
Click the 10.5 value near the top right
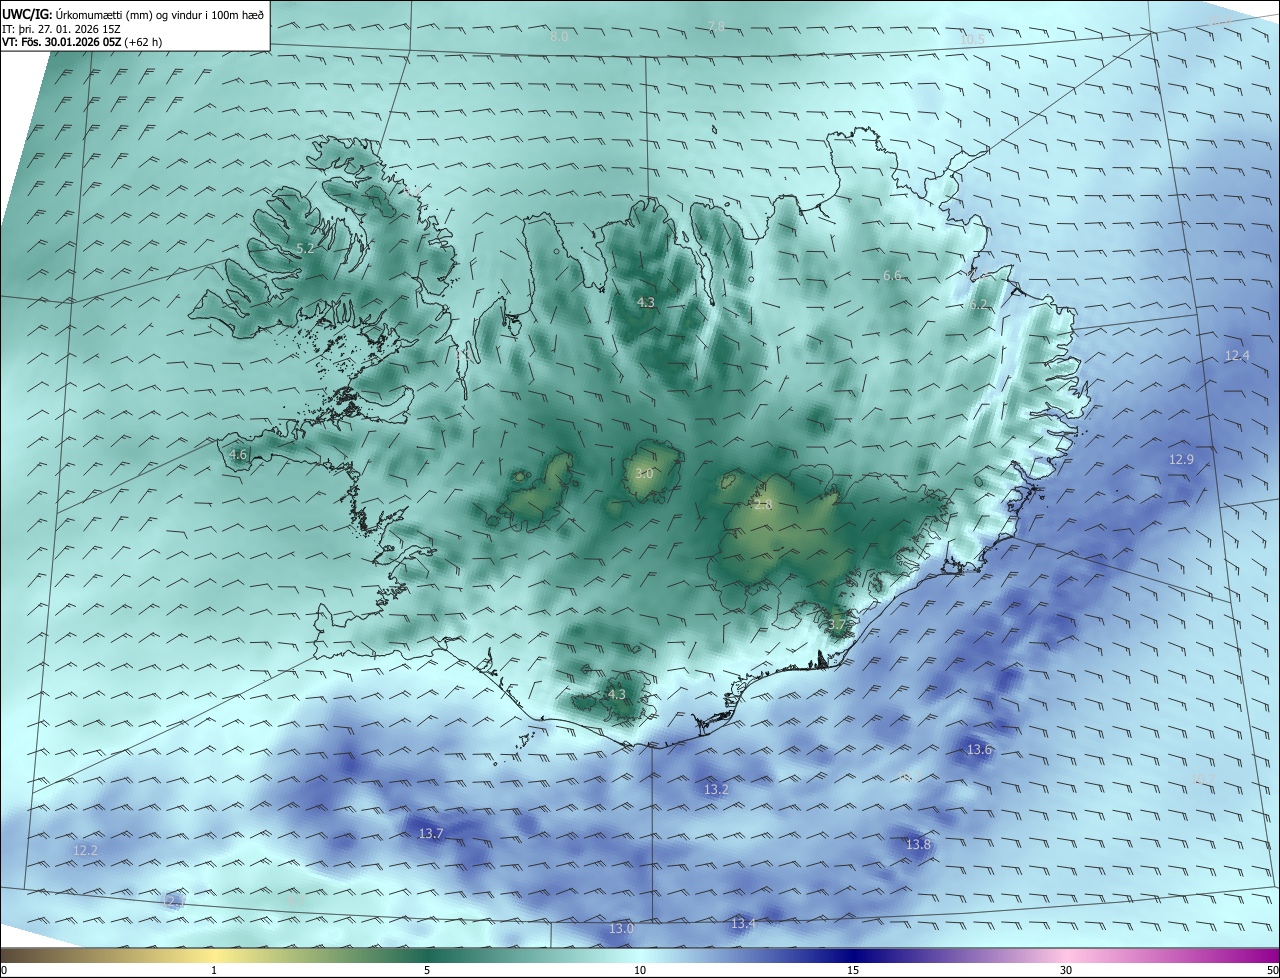tap(972, 38)
